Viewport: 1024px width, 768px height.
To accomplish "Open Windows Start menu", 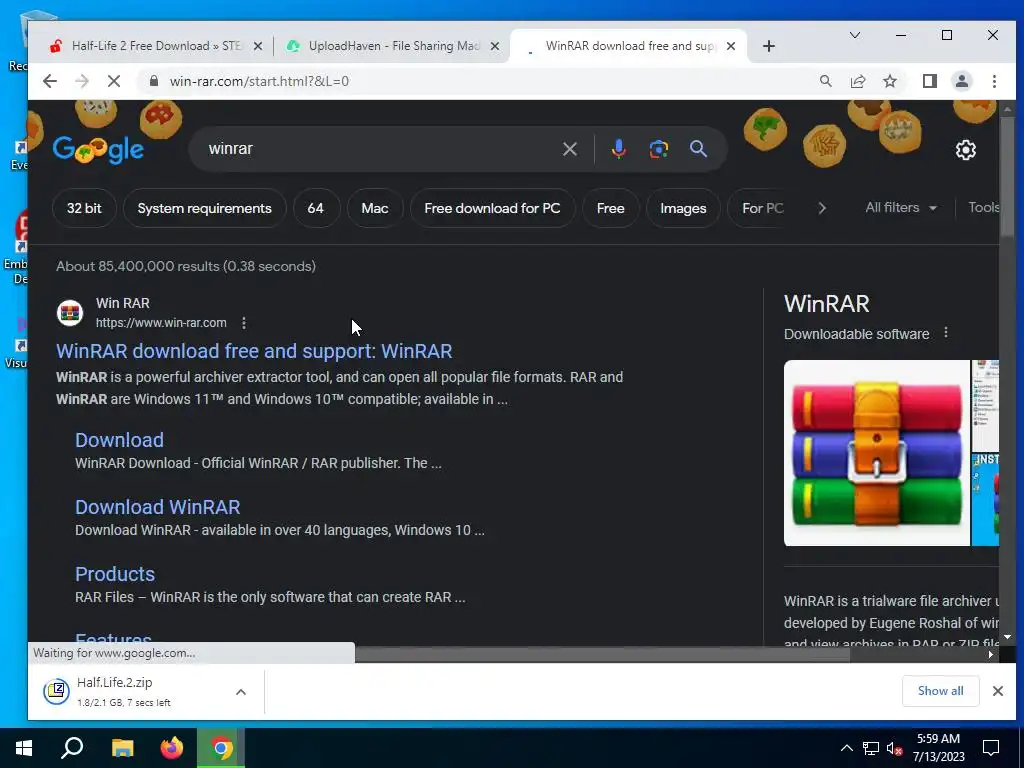I will point(24,748).
